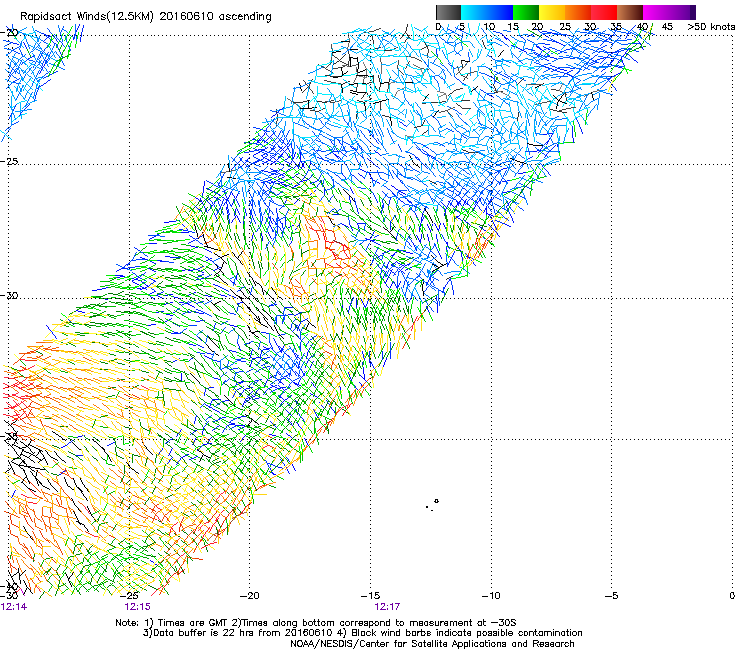Image resolution: width=740 pixels, height=650 pixels.
Task: Click the "-25" latitude label on left axis
Action: (9, 161)
